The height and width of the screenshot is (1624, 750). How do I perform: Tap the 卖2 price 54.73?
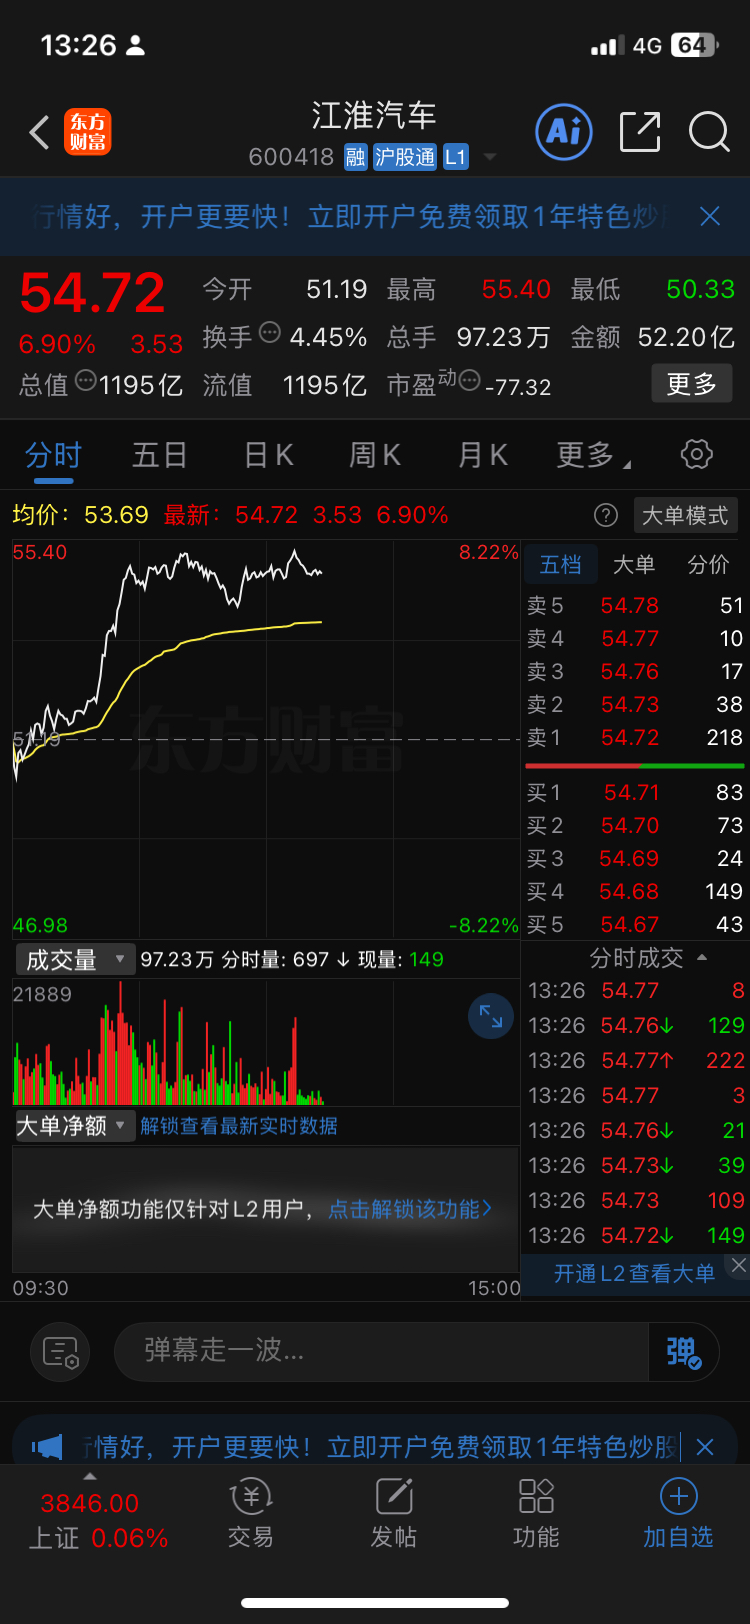click(x=630, y=704)
